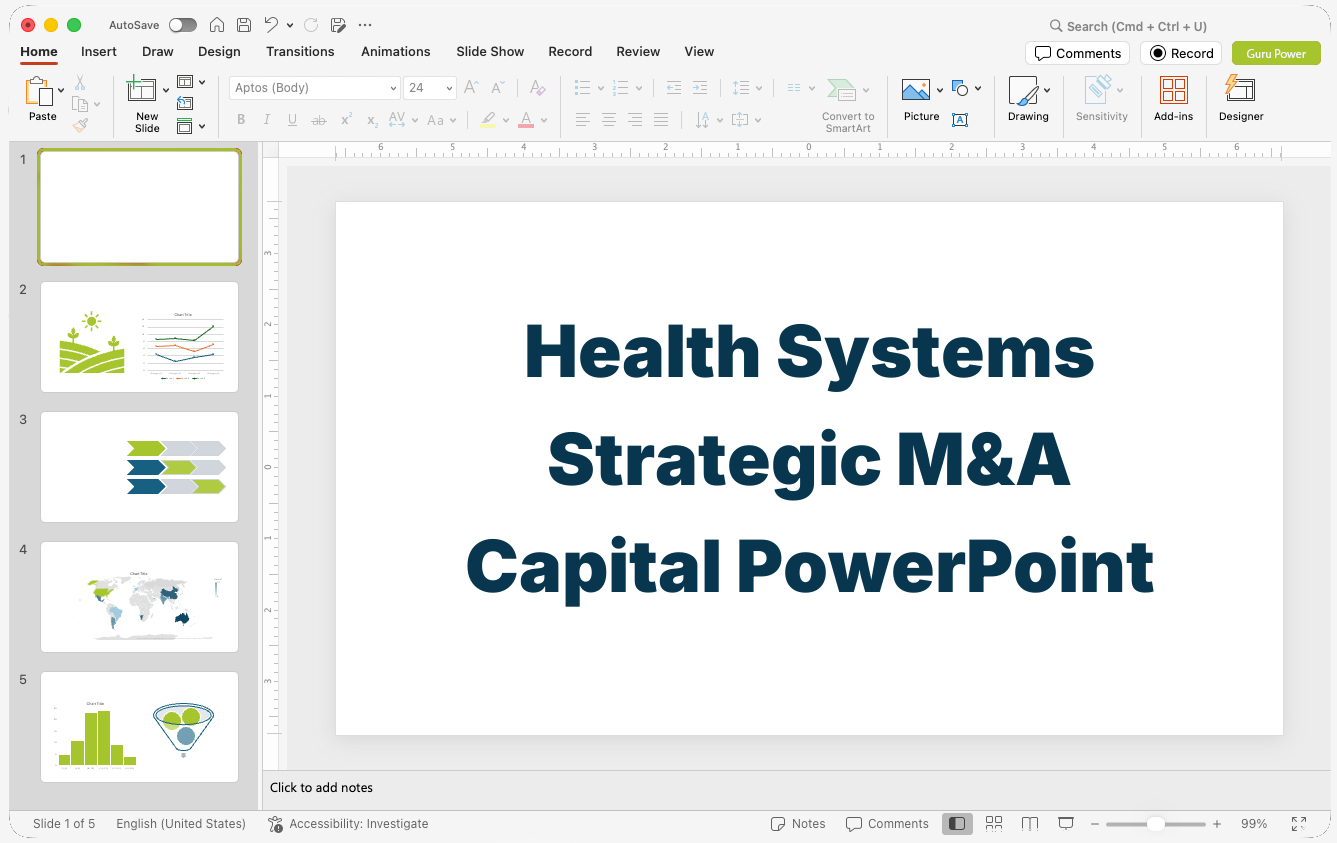Click the Record button at top right
Image resolution: width=1337 pixels, height=843 pixels.
coord(1181,53)
